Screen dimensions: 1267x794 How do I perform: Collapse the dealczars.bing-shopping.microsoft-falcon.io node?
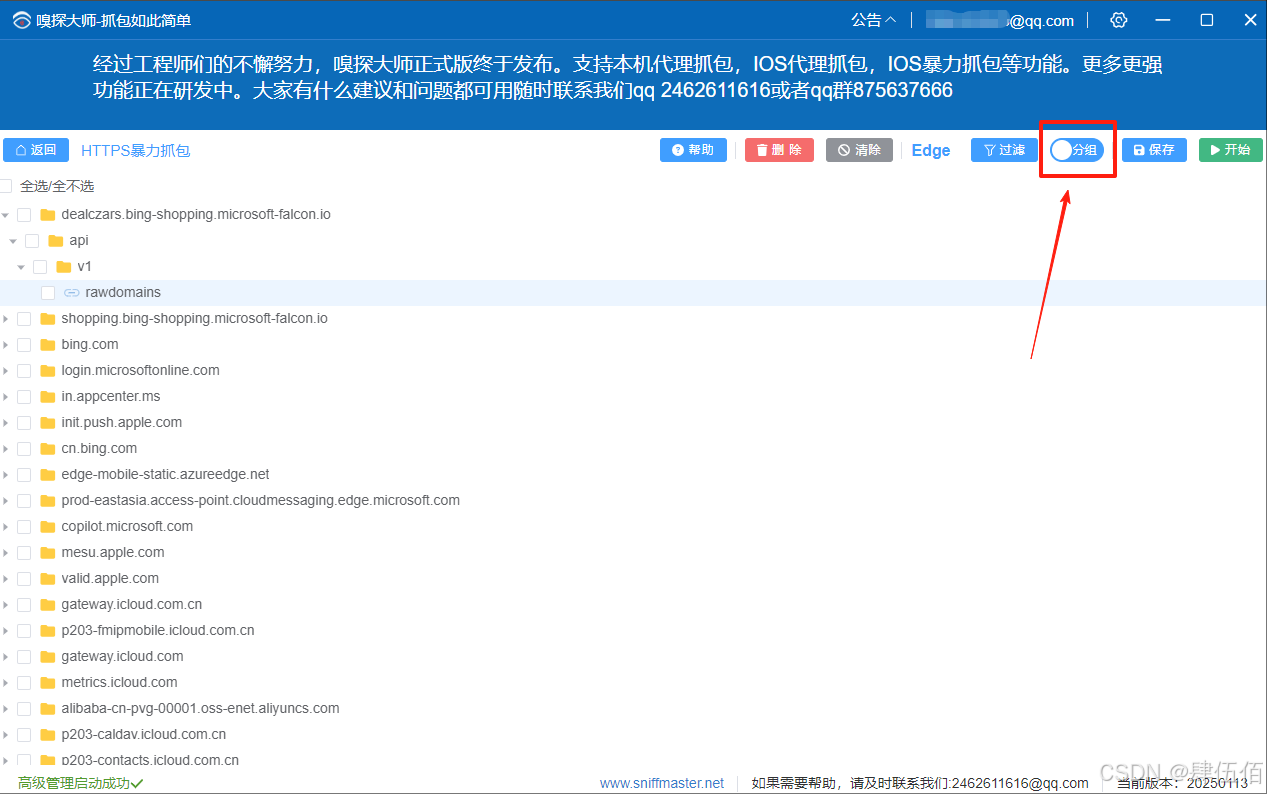click(6, 214)
